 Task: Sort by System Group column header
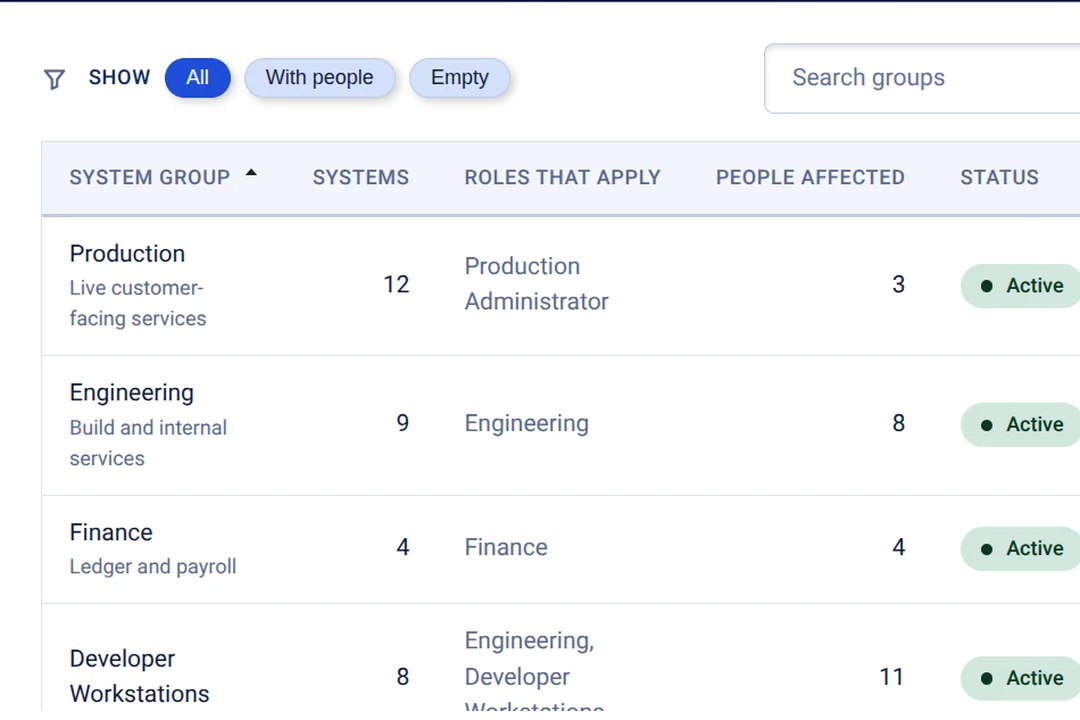[x=149, y=178]
